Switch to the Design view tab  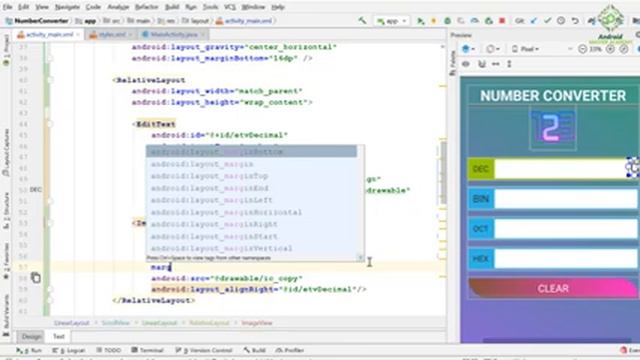click(31, 337)
